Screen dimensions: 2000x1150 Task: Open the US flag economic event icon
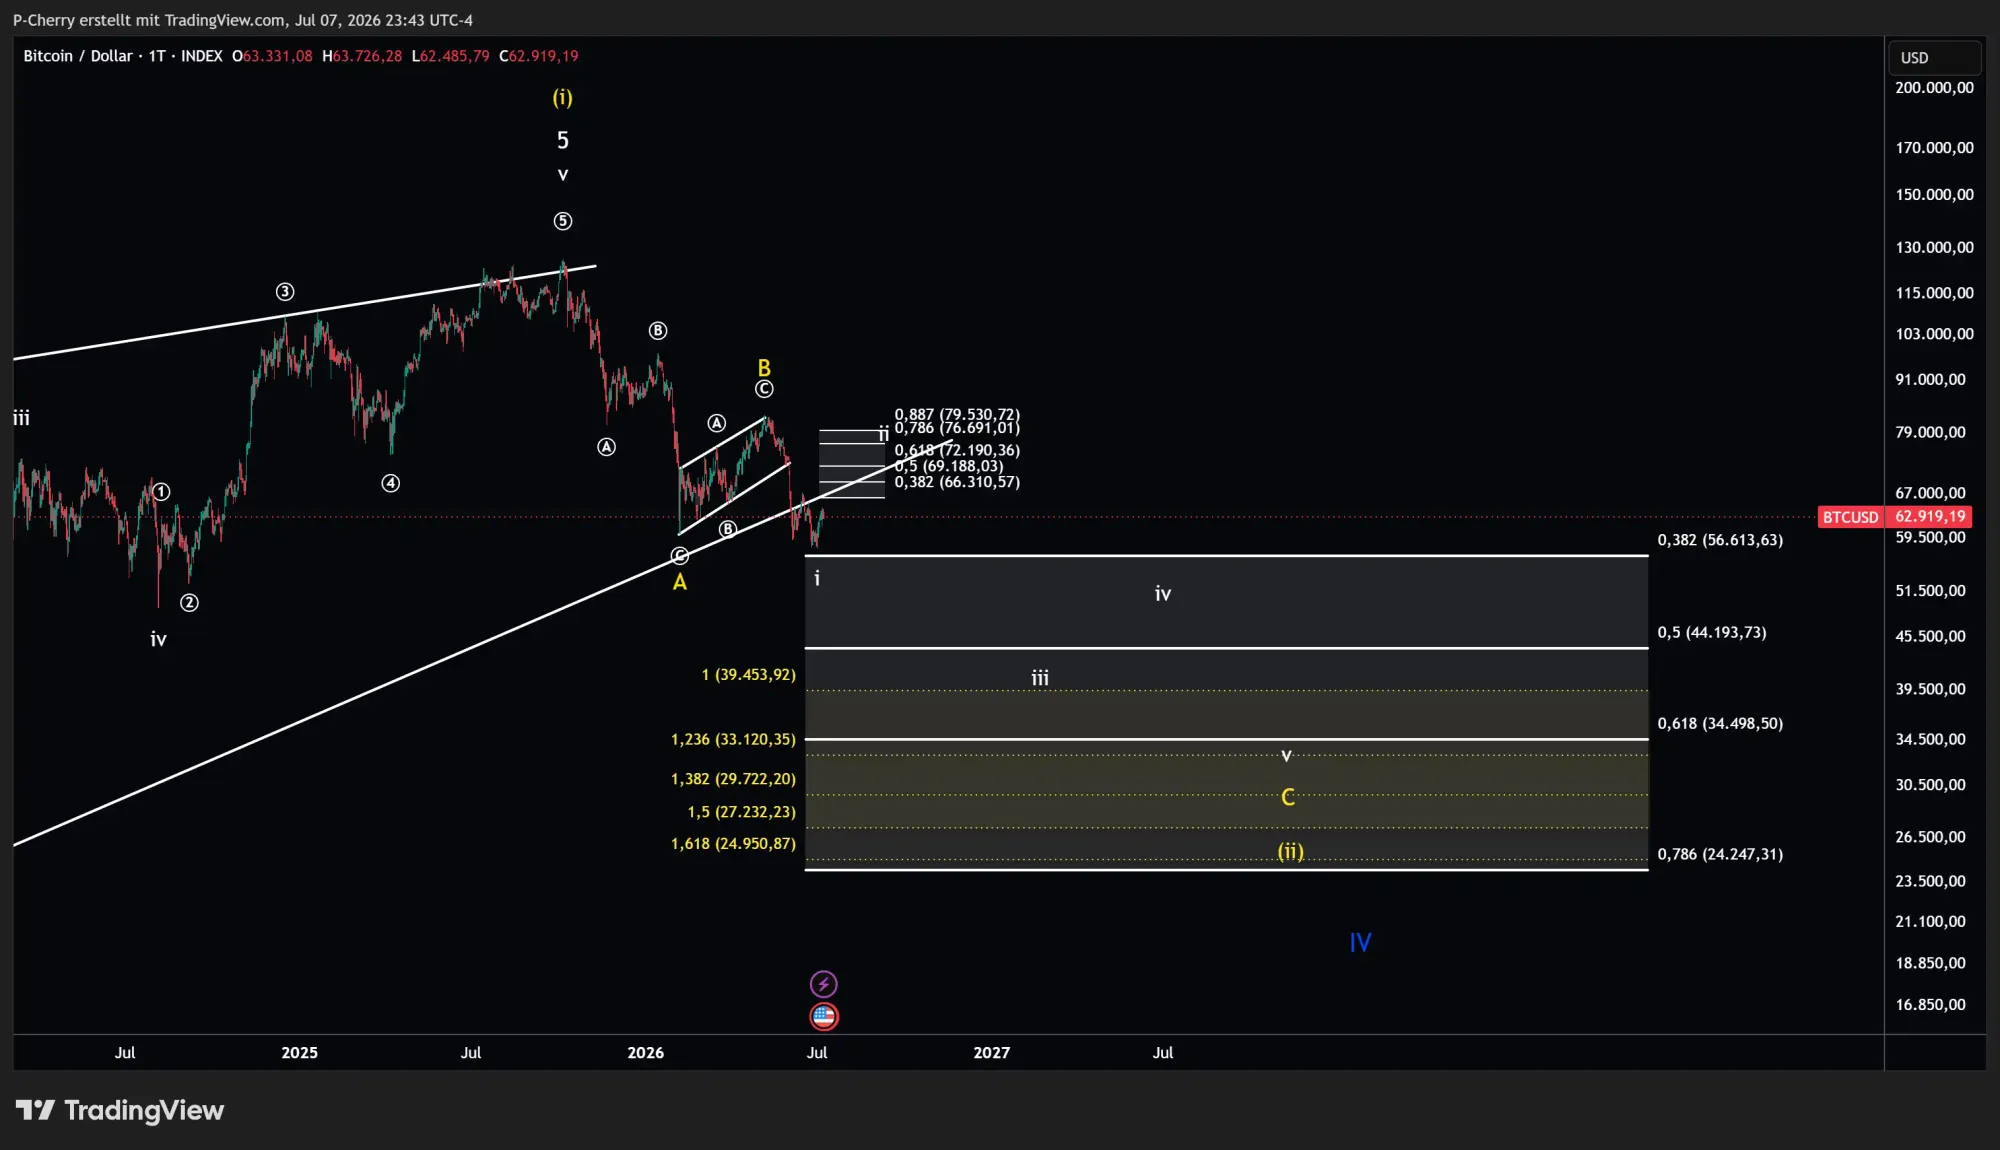(823, 1017)
